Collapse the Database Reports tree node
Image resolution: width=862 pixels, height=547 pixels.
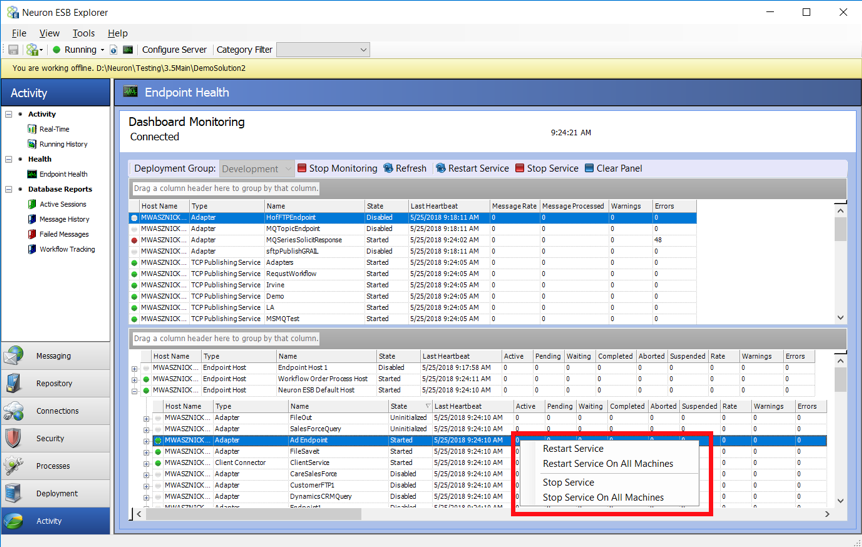click(9, 189)
